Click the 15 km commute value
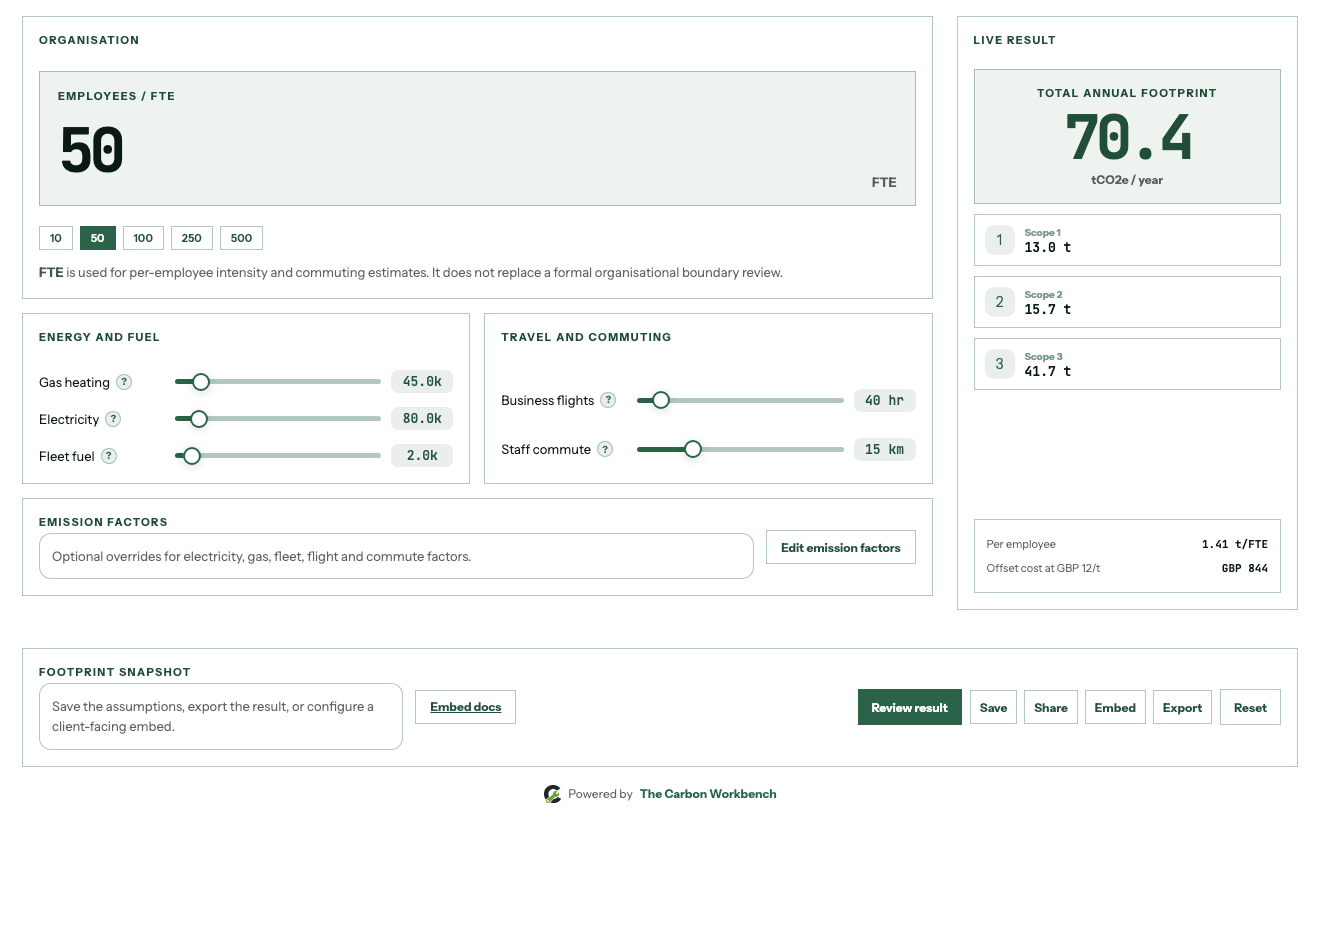Viewport: 1320px width, 940px height. click(x=885, y=449)
